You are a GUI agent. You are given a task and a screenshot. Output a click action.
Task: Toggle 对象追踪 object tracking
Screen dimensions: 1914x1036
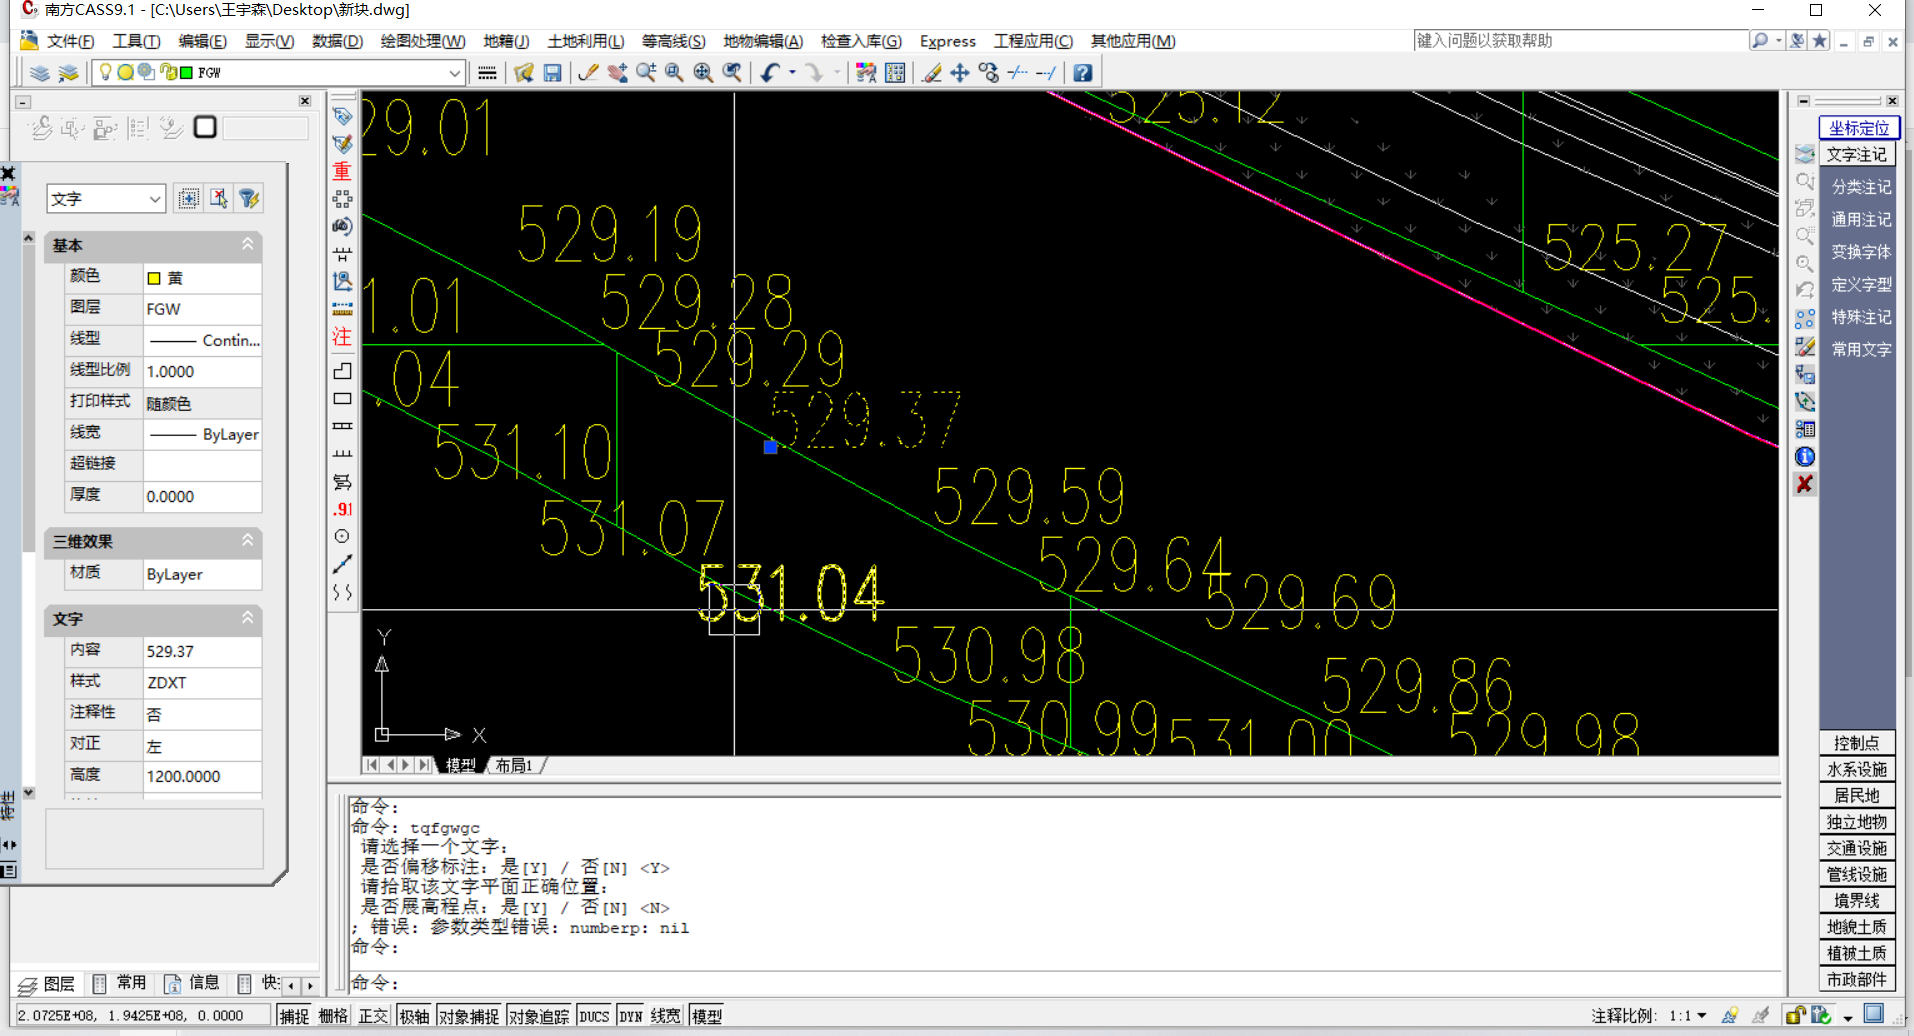[x=539, y=1016]
